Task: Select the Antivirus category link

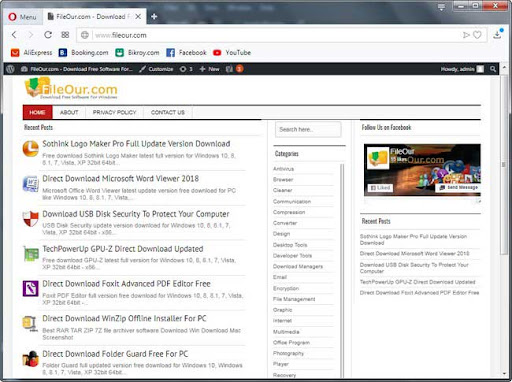Action: coord(283,169)
